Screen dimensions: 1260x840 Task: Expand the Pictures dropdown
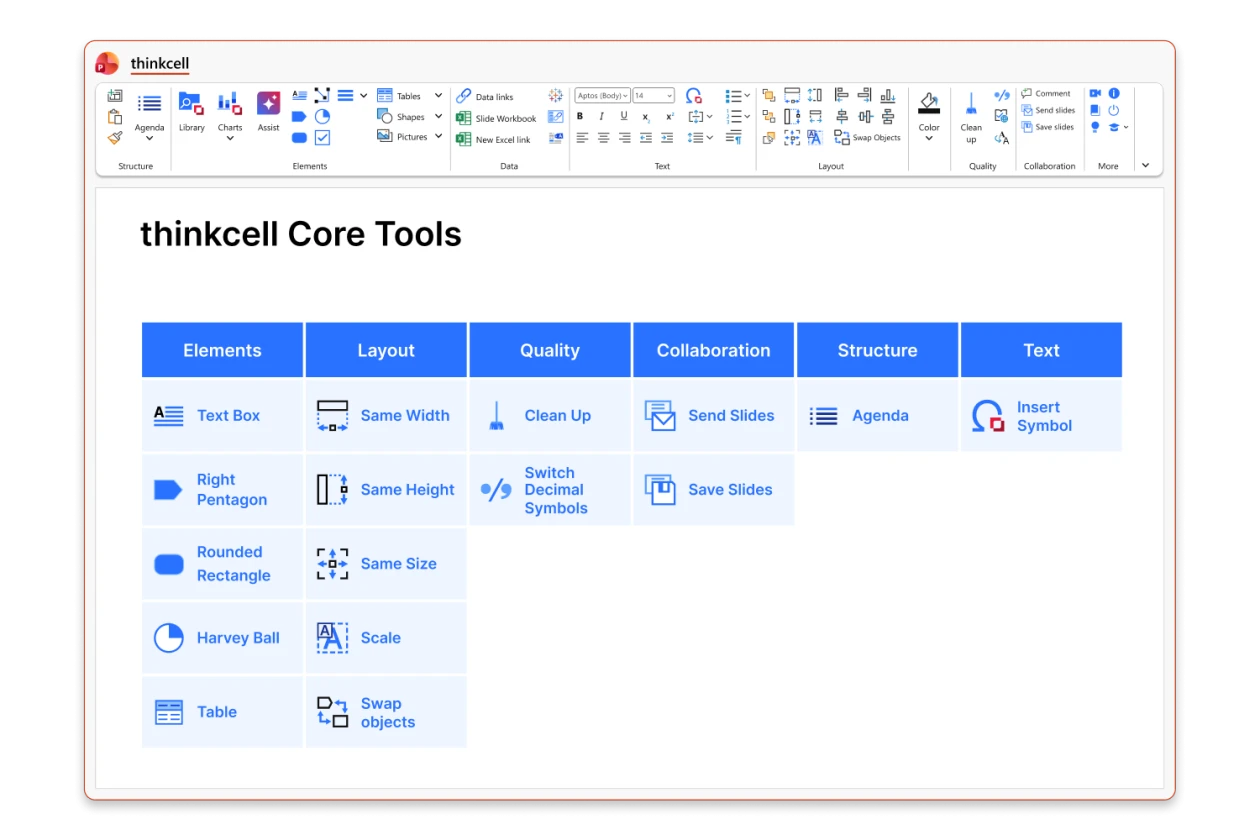[438, 136]
